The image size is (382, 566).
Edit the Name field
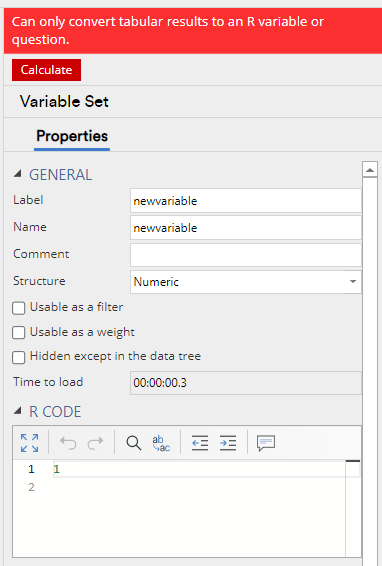pyautogui.click(x=246, y=228)
